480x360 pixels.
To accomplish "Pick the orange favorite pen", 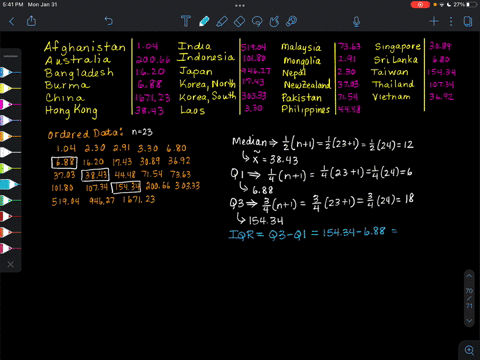I will coord(10,136).
